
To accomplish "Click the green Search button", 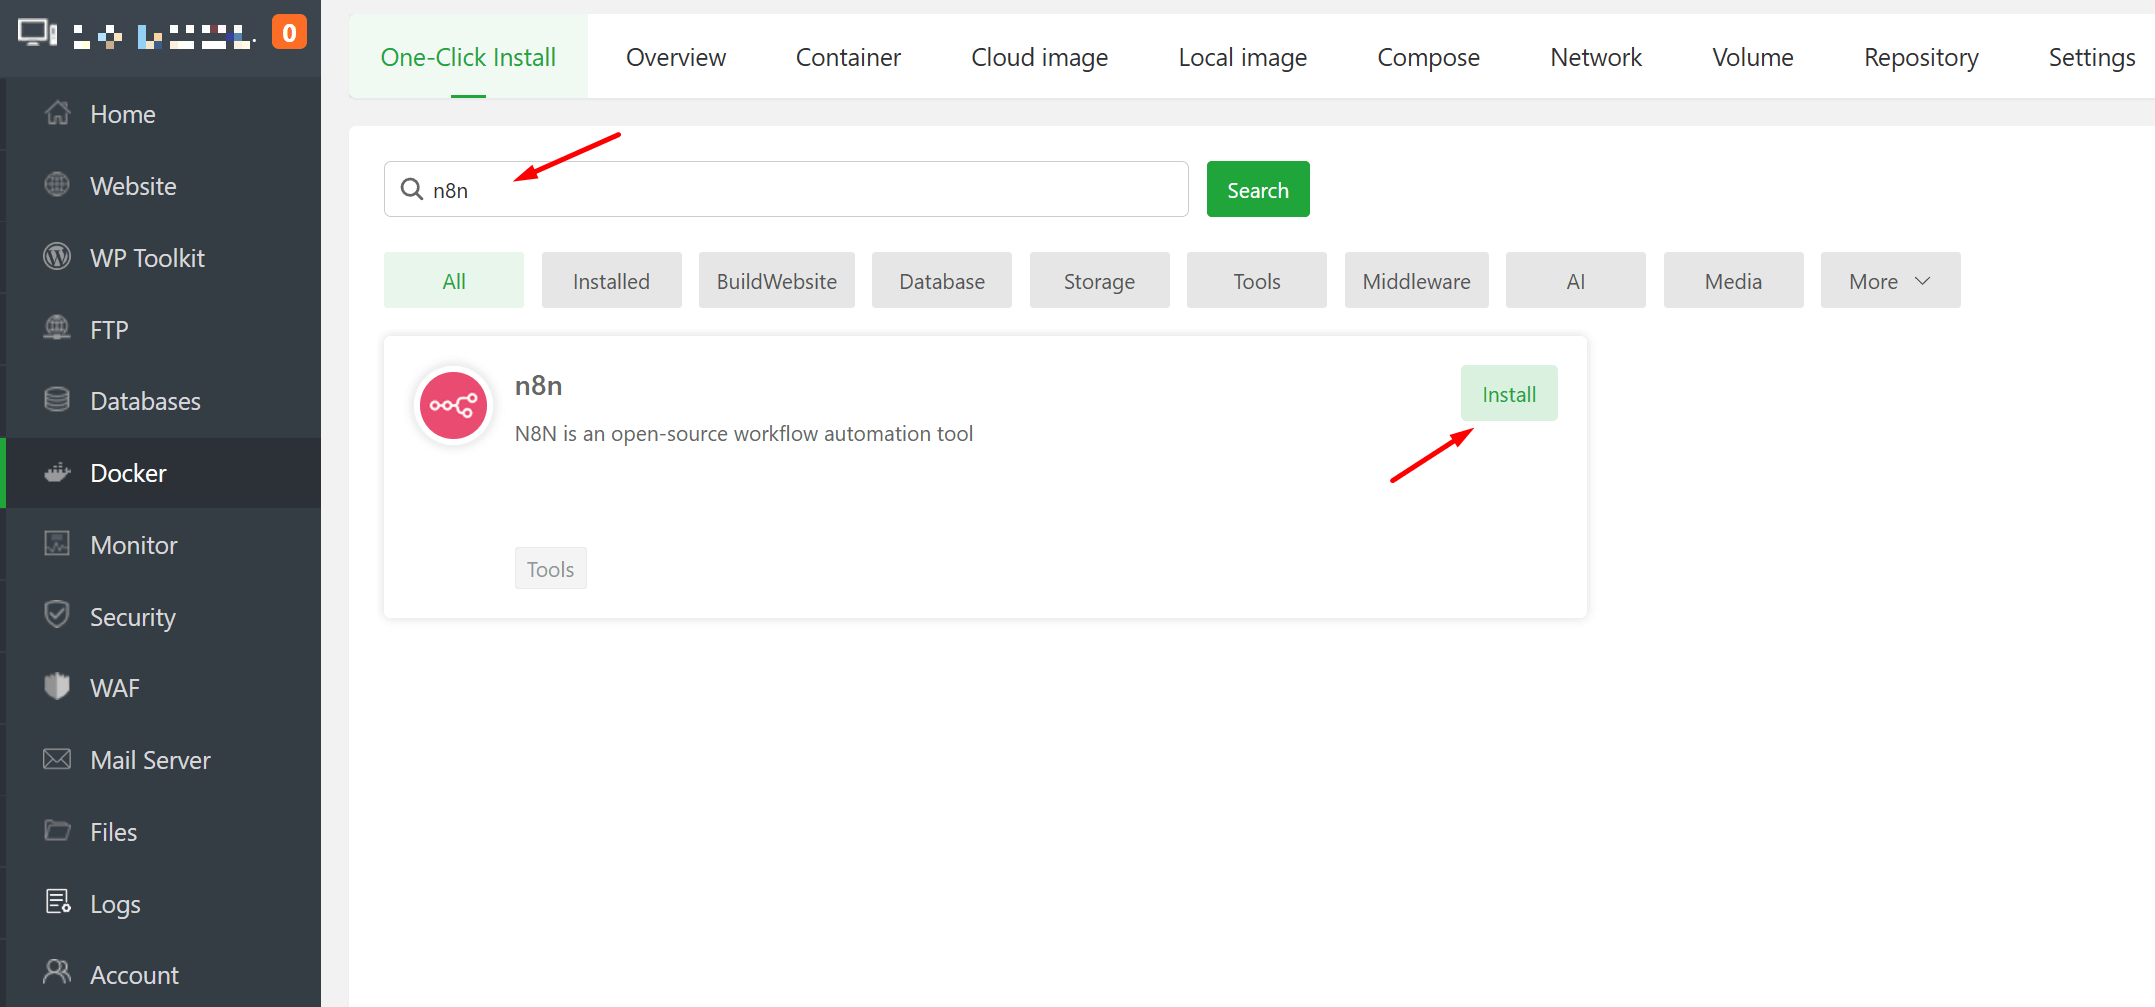I will pyautogui.click(x=1258, y=189).
